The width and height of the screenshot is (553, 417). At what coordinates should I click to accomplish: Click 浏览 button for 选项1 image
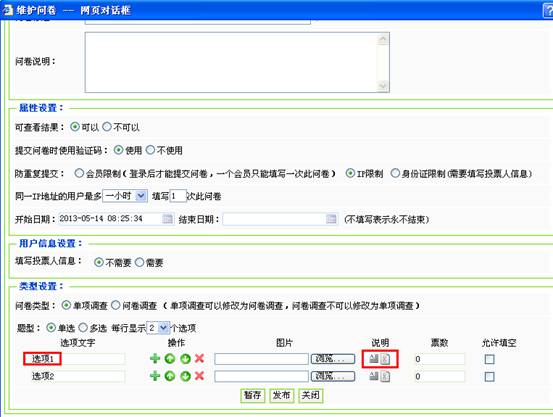coord(333,359)
